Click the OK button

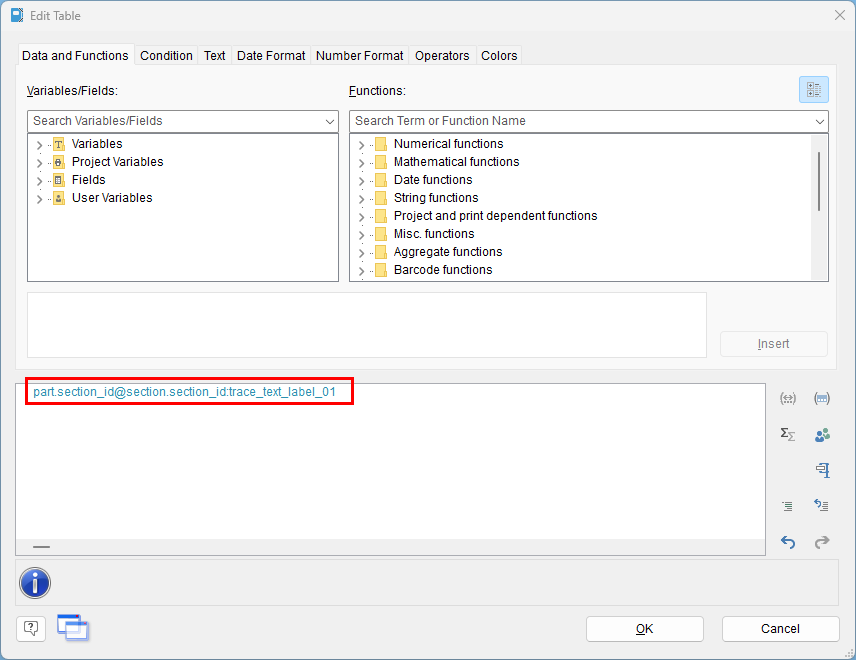[644, 628]
